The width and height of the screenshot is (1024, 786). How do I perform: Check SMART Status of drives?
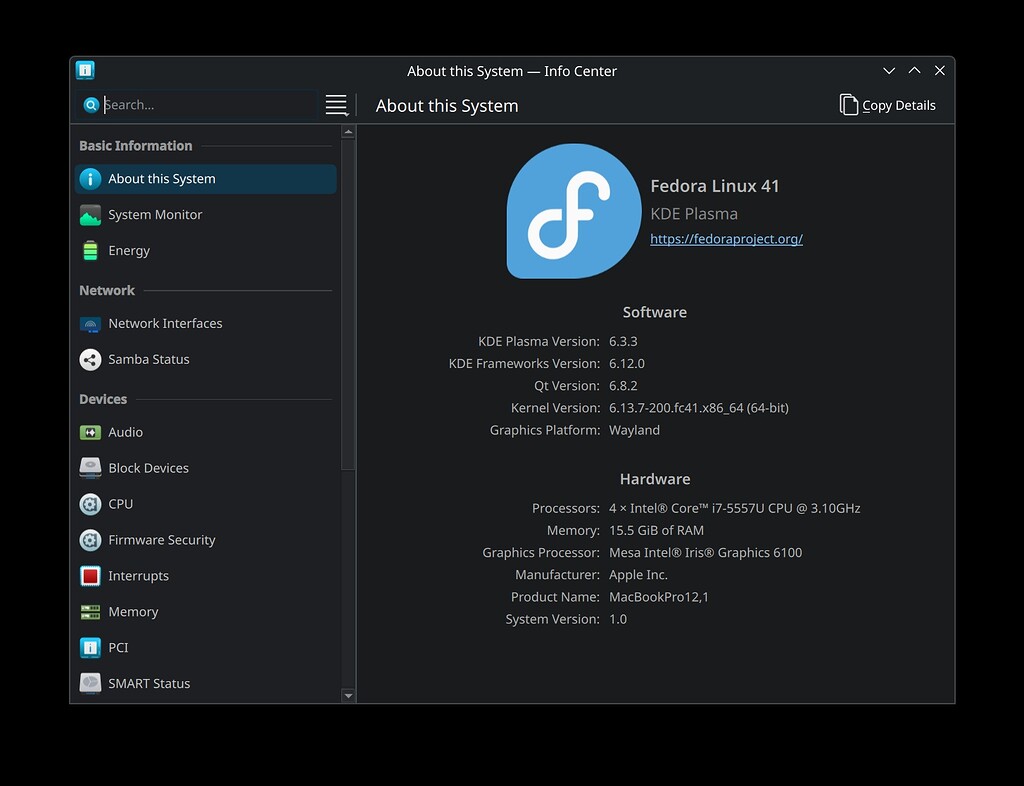[x=150, y=683]
